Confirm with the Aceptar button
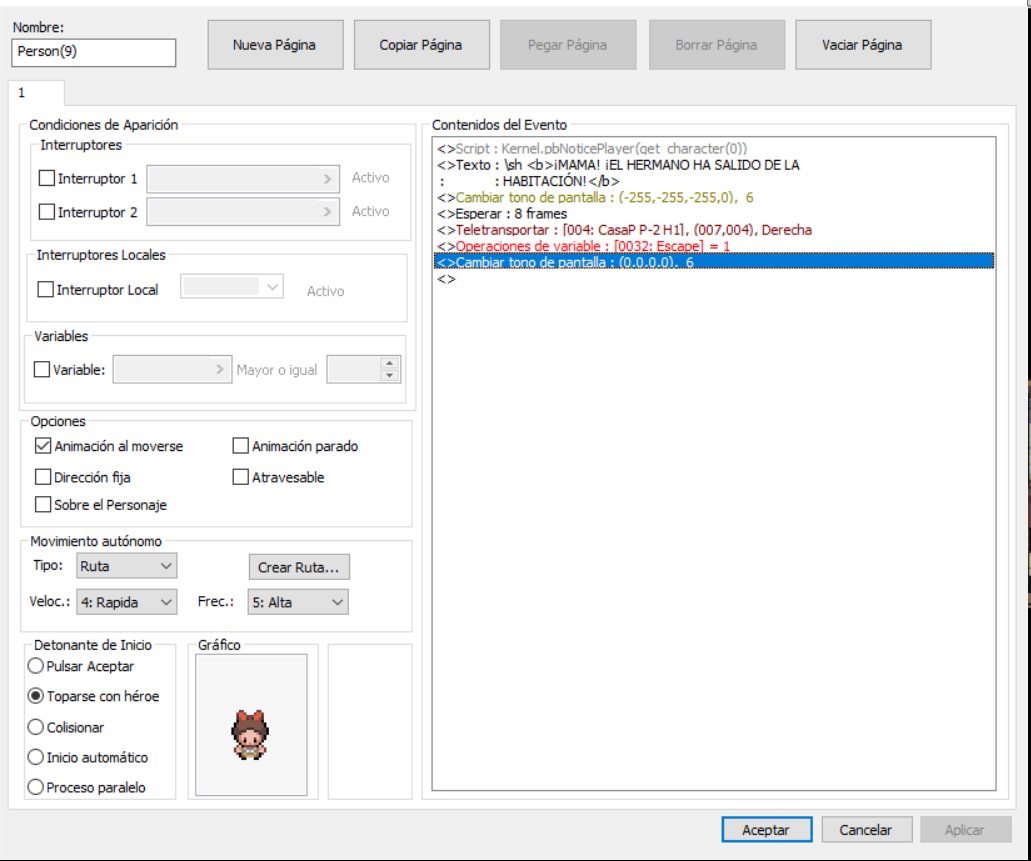The height and width of the screenshot is (861, 1031). (x=766, y=830)
